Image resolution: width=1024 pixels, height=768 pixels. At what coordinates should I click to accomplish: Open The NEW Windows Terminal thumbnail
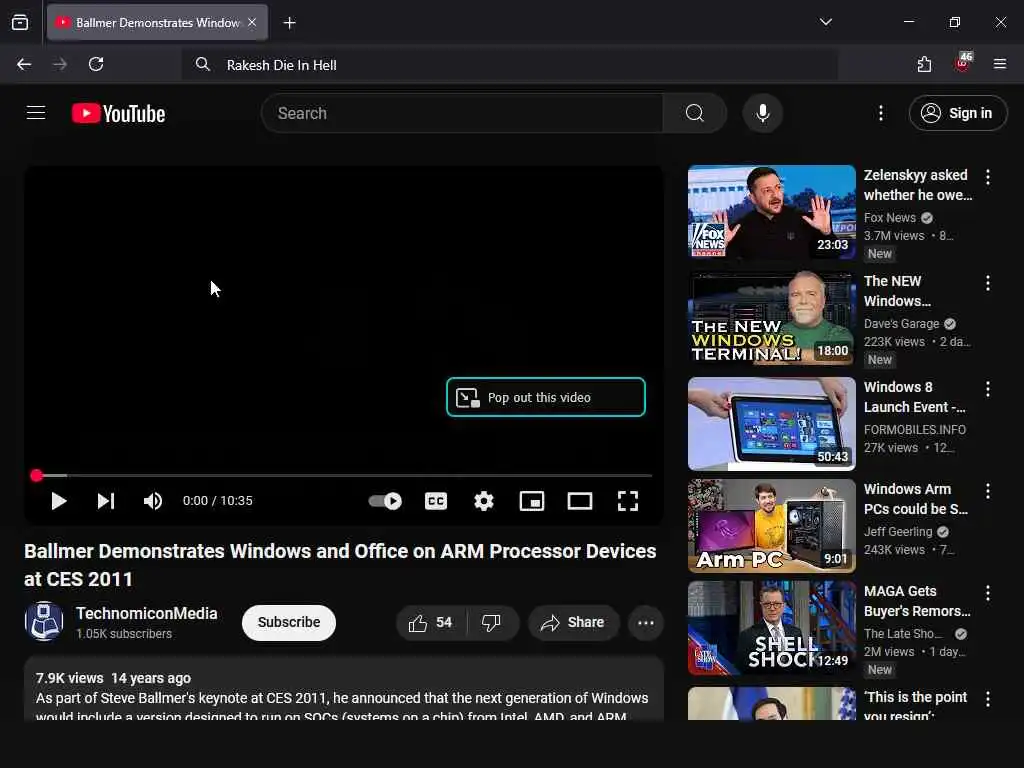click(x=771, y=318)
